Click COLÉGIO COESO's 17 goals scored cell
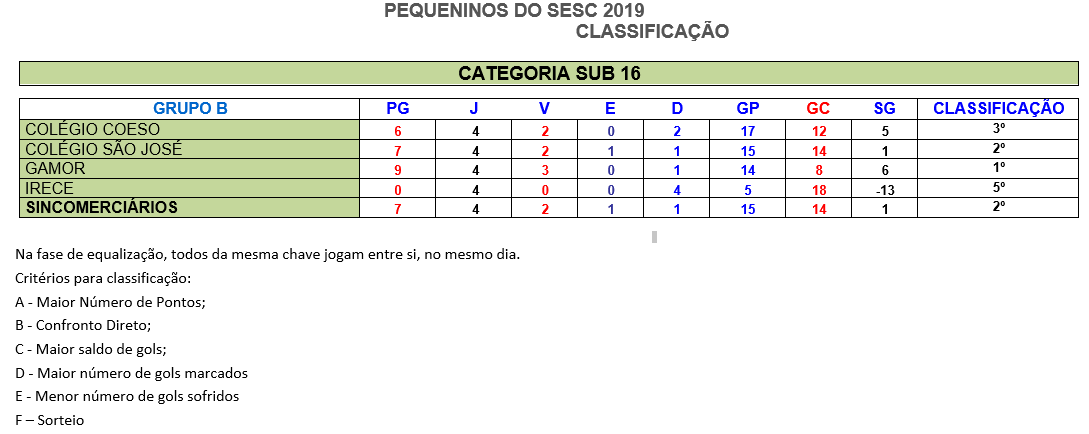 (x=747, y=131)
